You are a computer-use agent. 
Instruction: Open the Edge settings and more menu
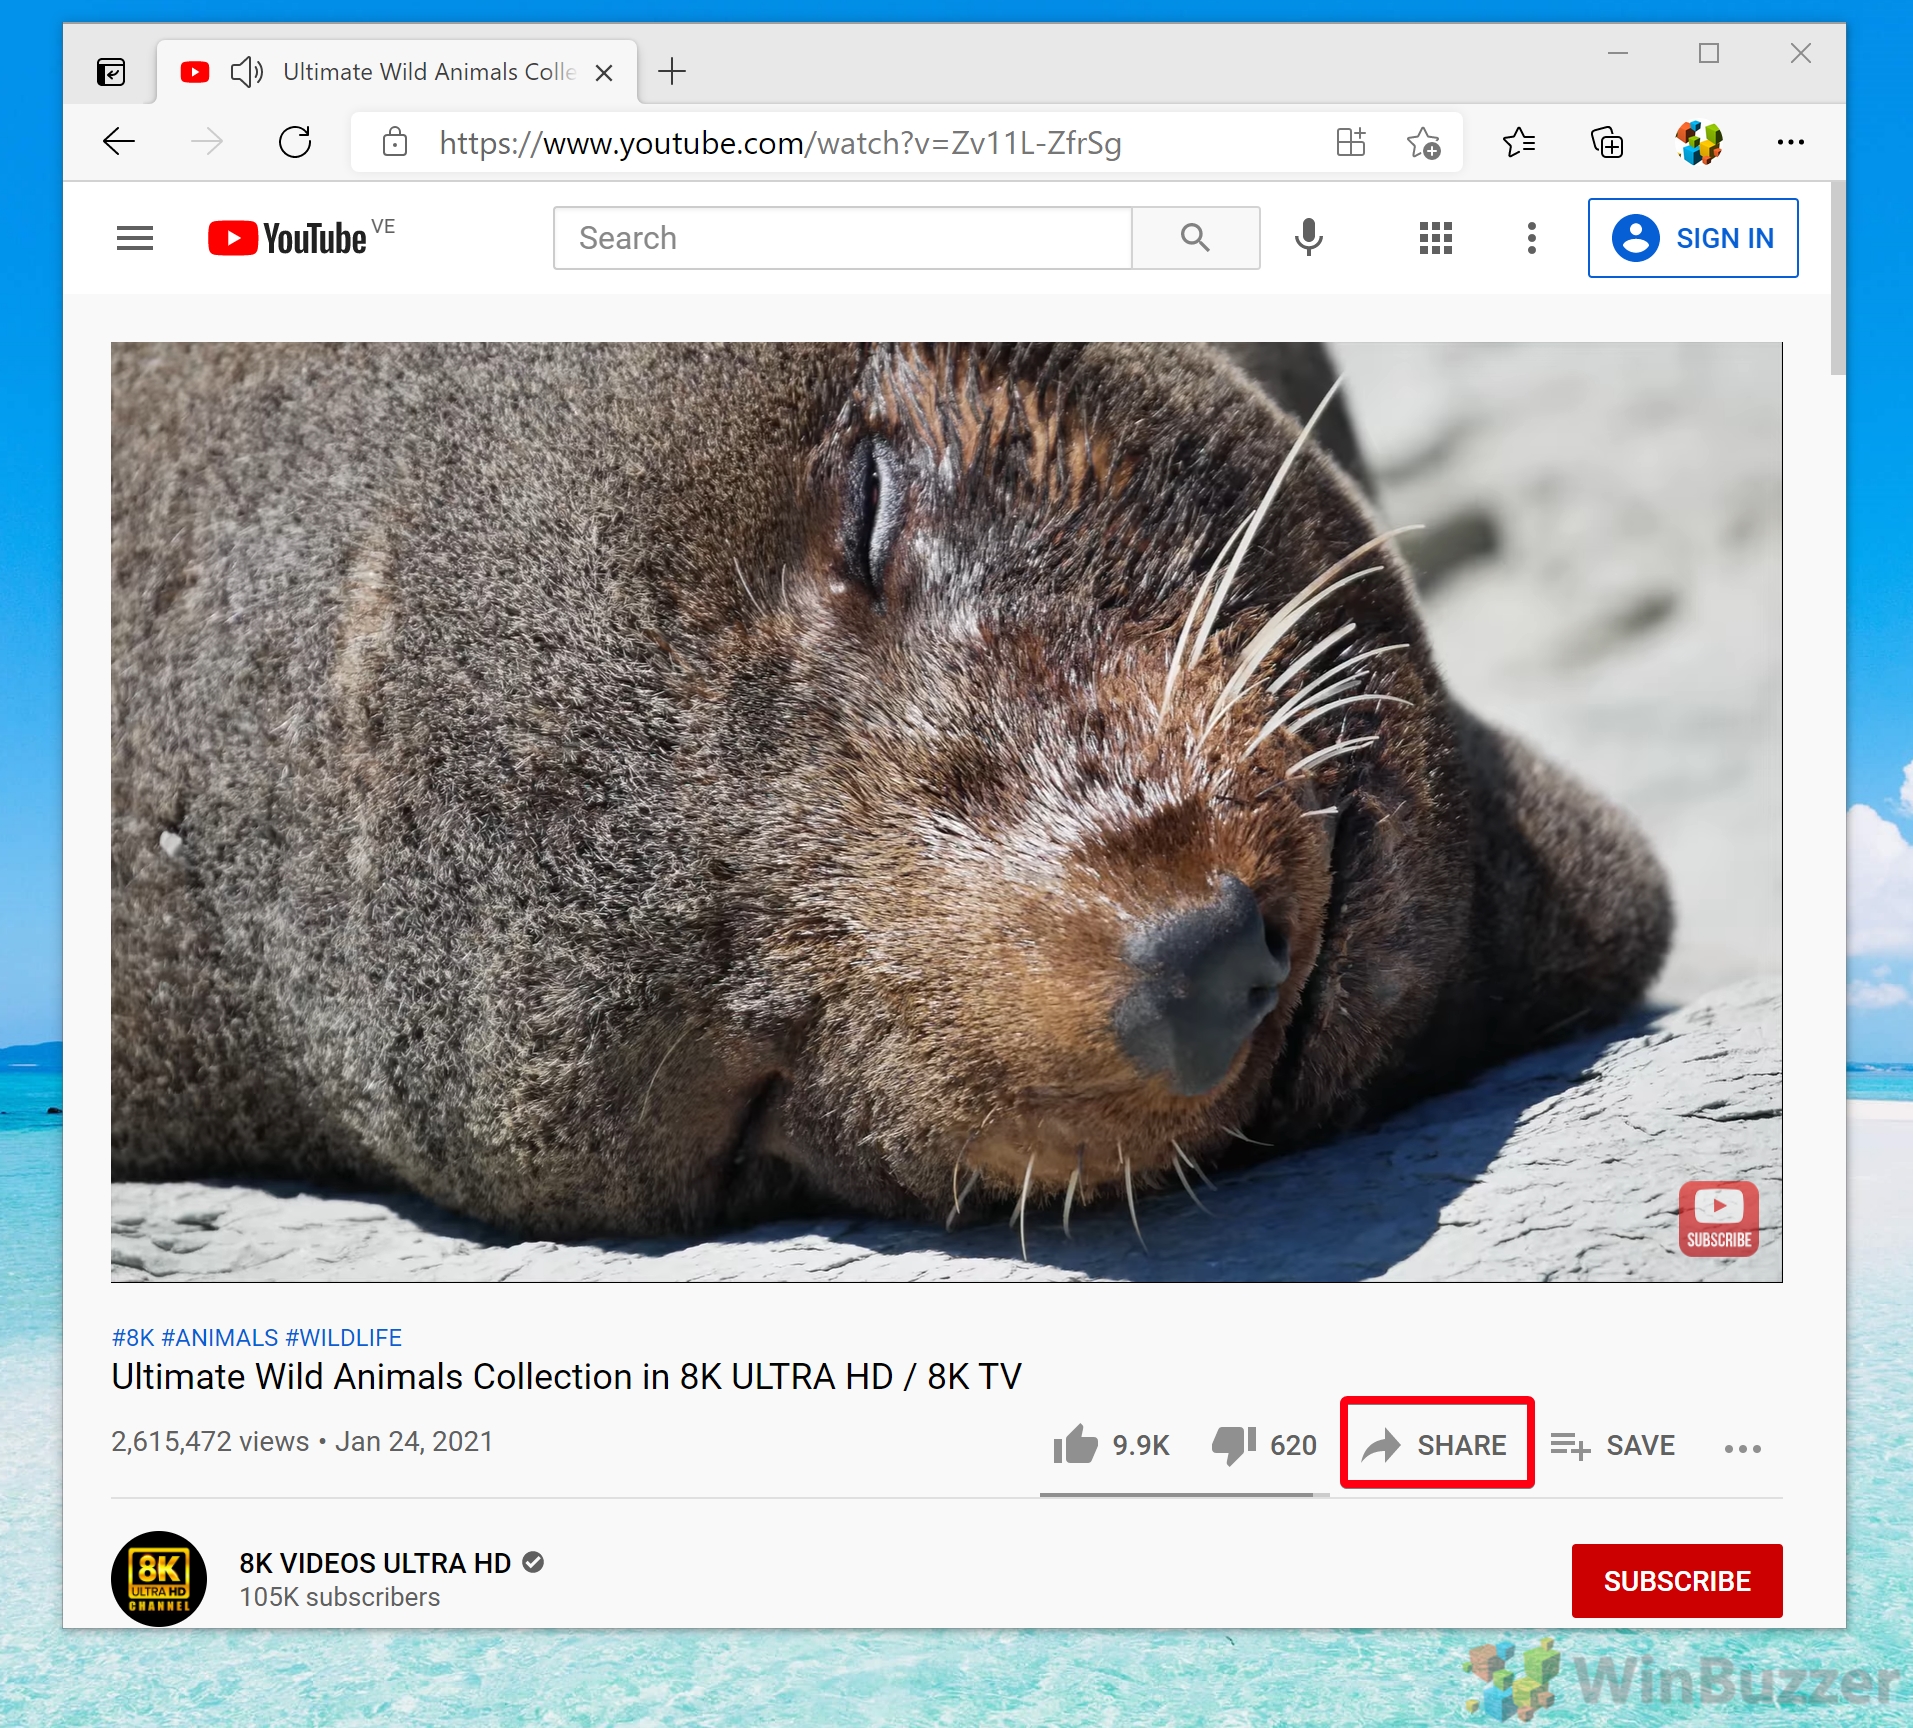[x=1789, y=142]
